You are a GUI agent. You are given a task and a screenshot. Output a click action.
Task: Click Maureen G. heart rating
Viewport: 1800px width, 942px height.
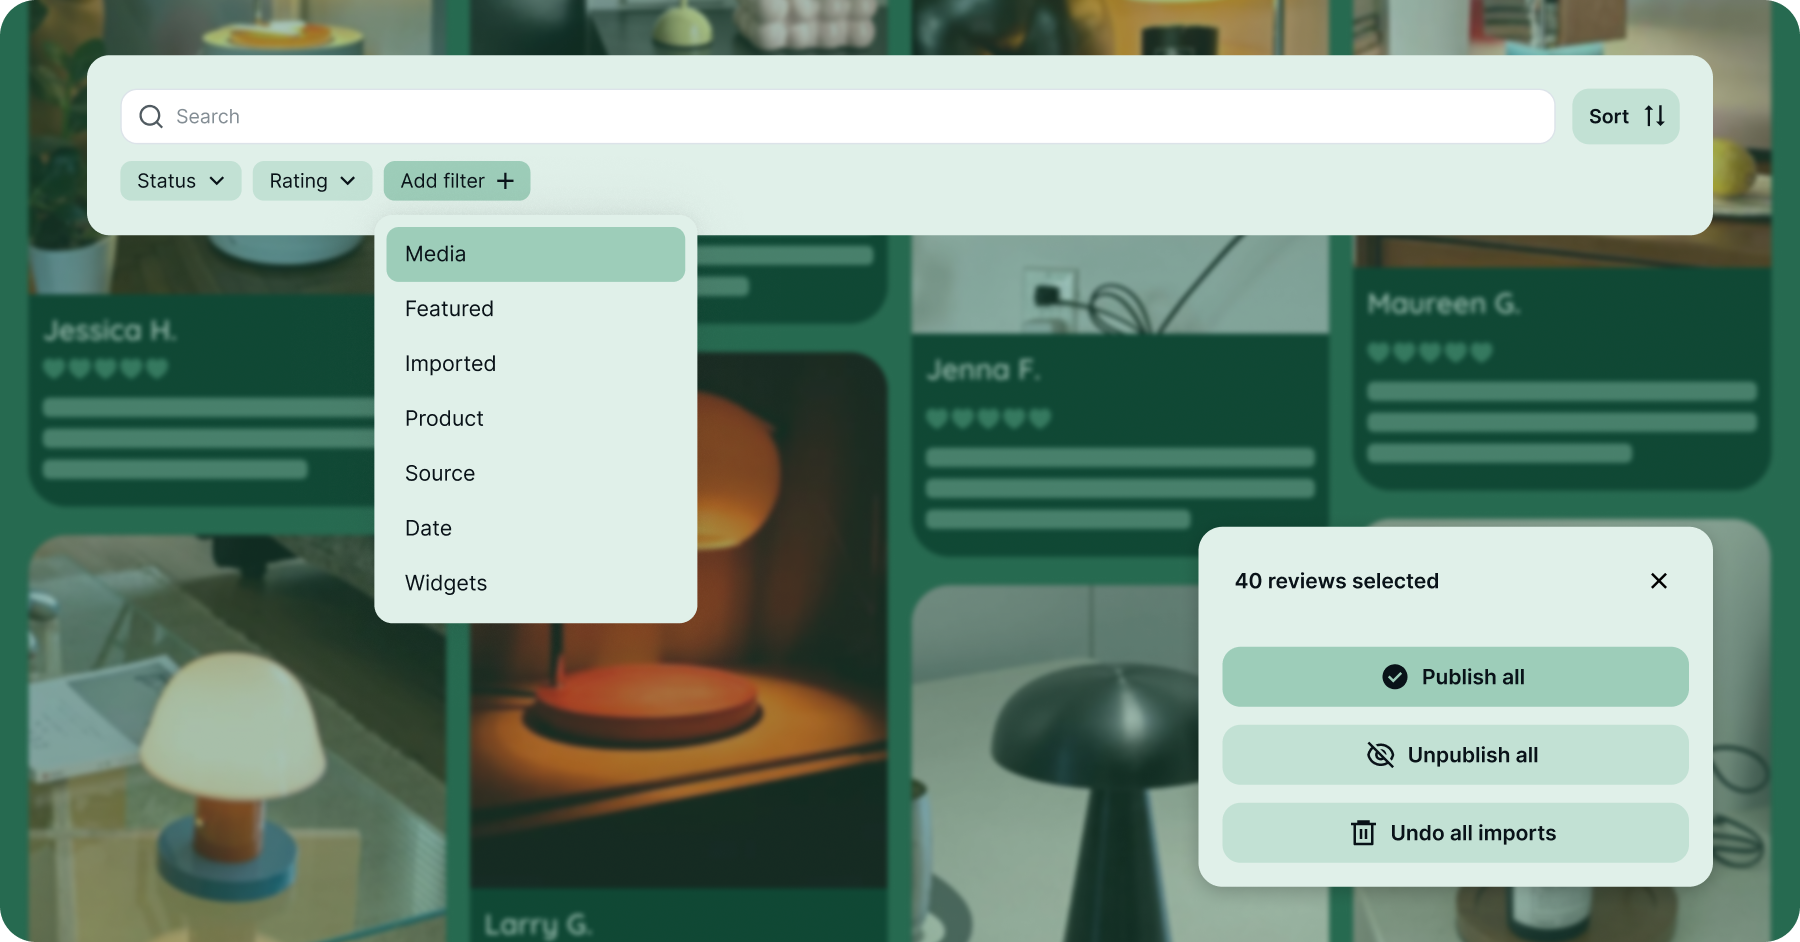click(1430, 352)
